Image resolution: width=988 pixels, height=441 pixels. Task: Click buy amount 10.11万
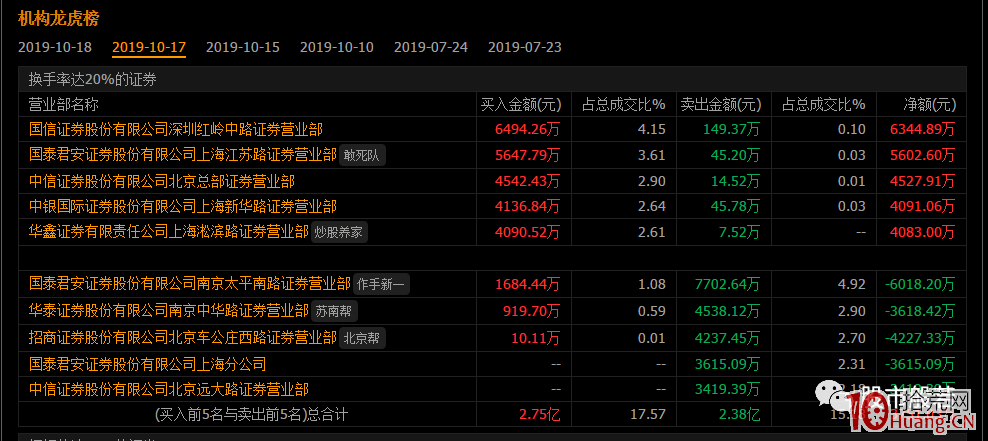point(536,338)
